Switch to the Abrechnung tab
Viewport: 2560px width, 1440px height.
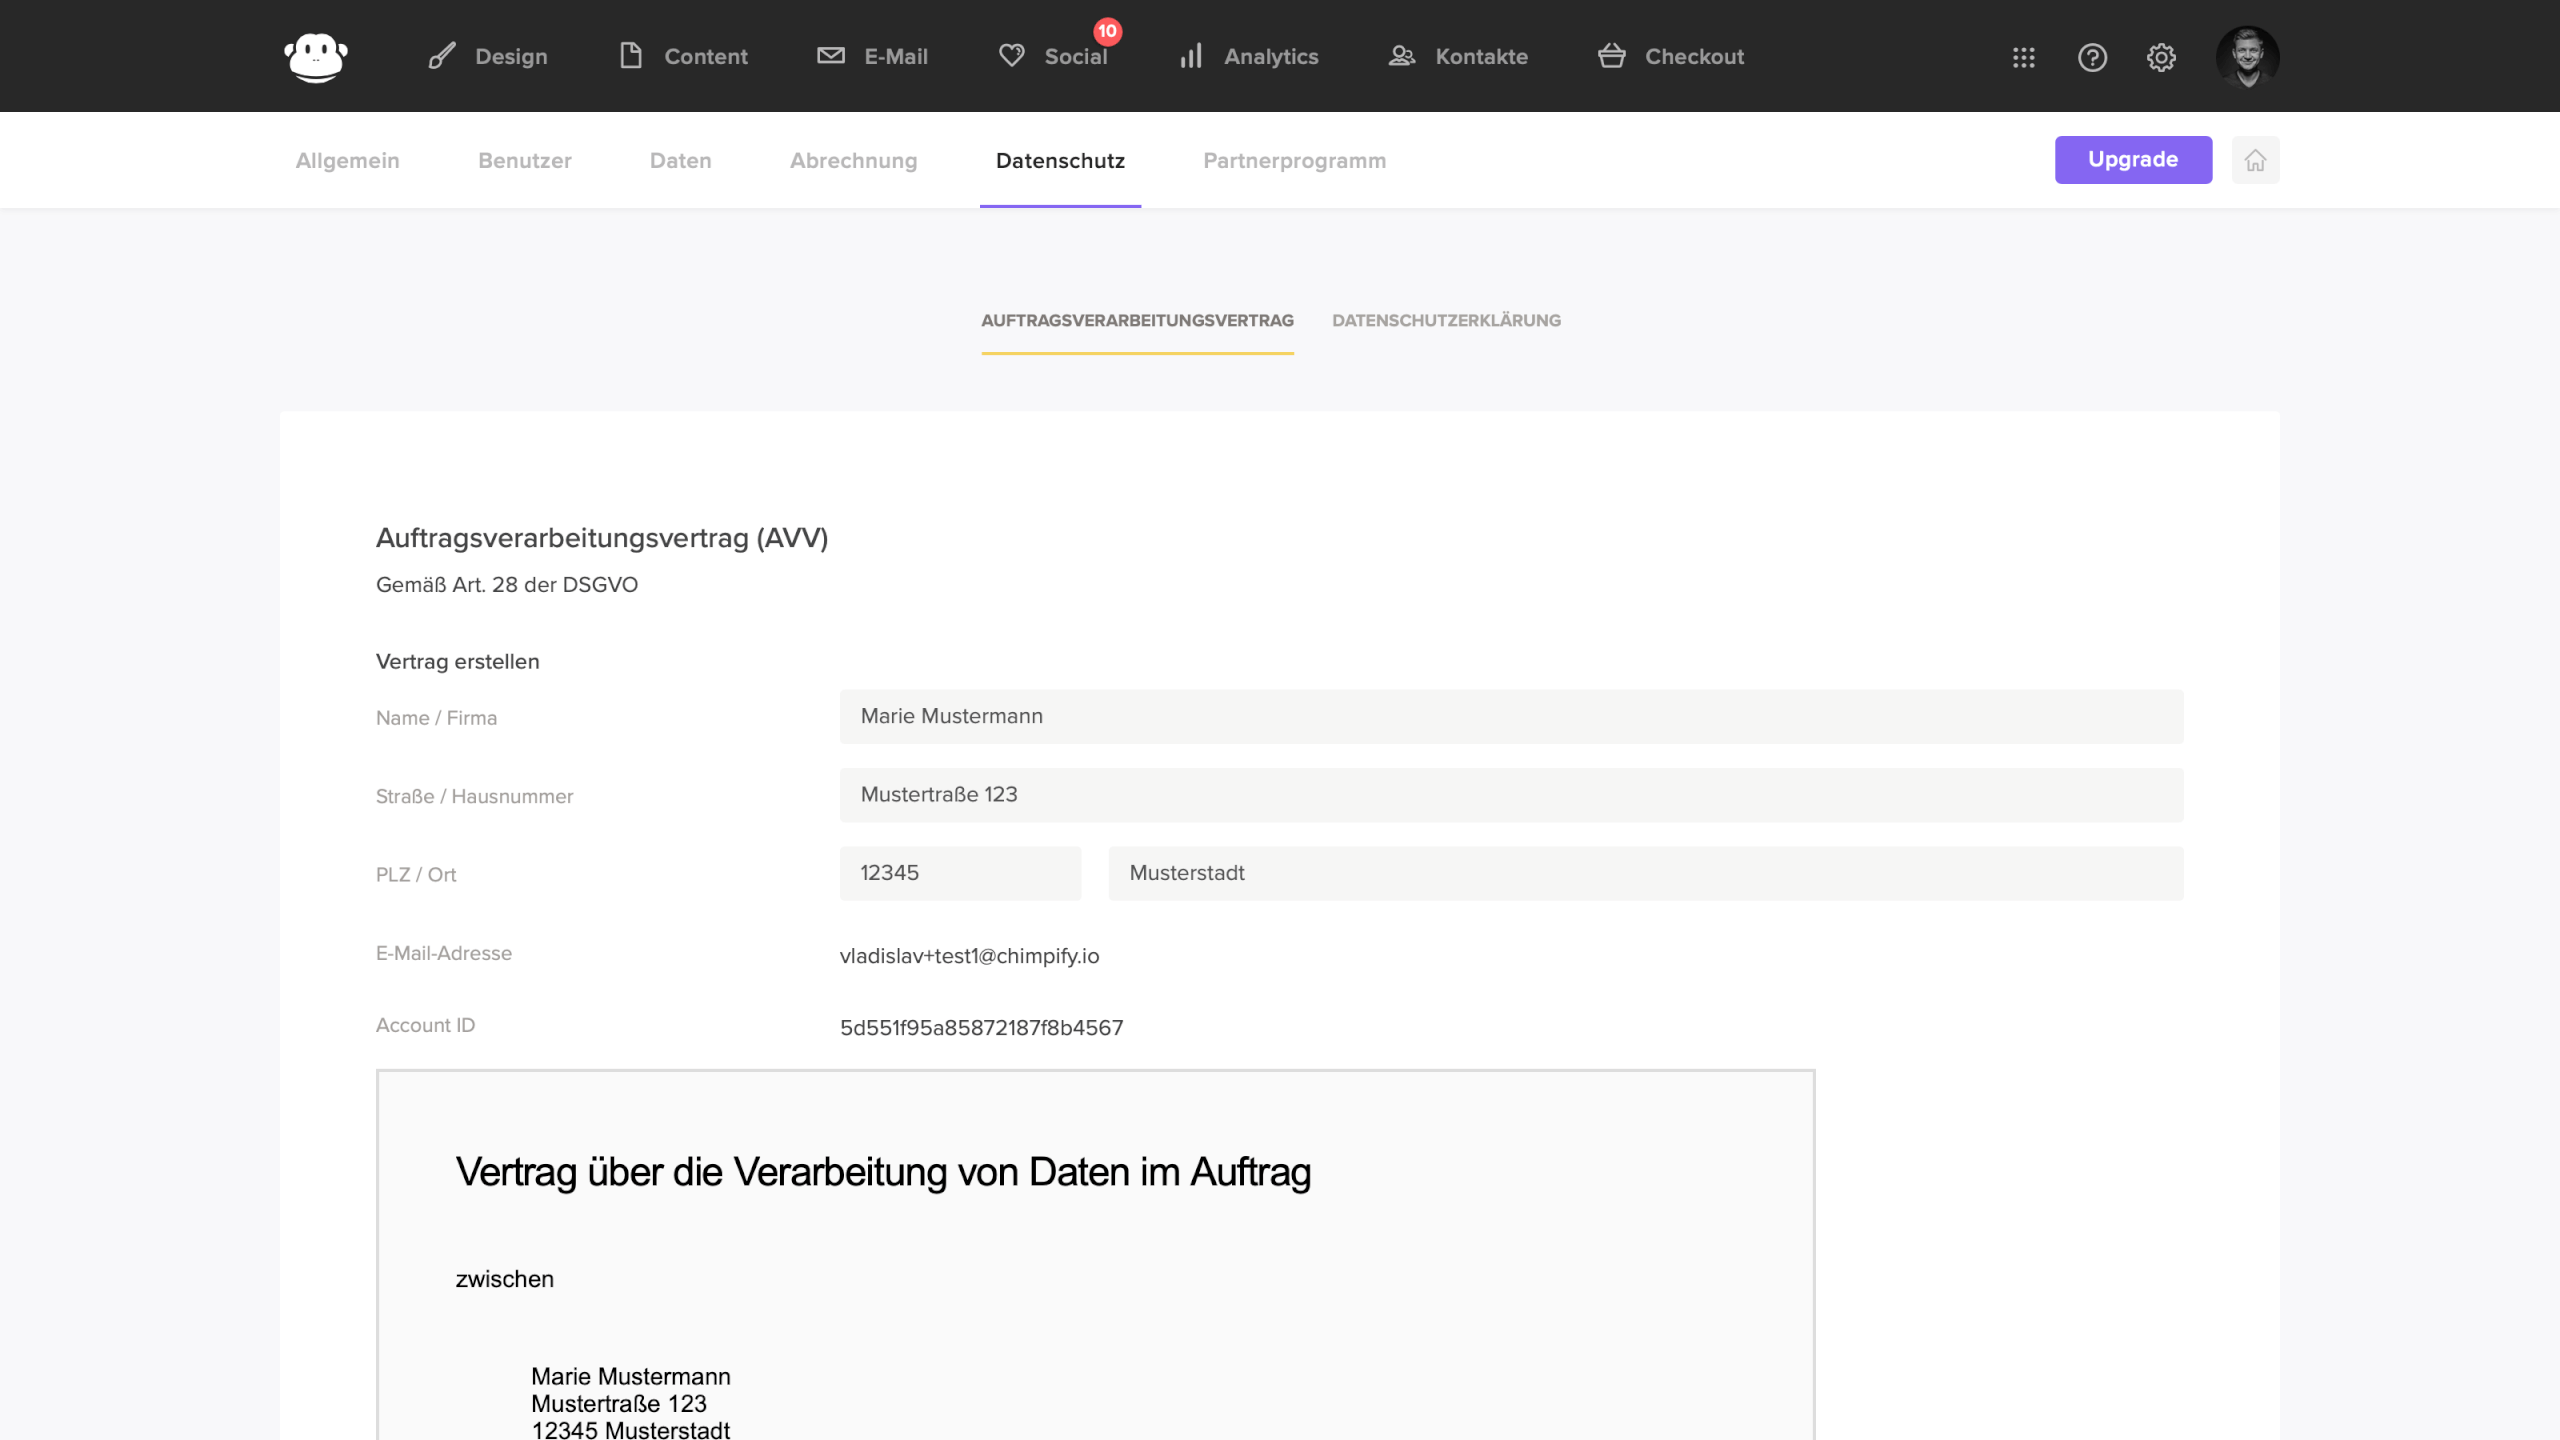[x=853, y=161]
